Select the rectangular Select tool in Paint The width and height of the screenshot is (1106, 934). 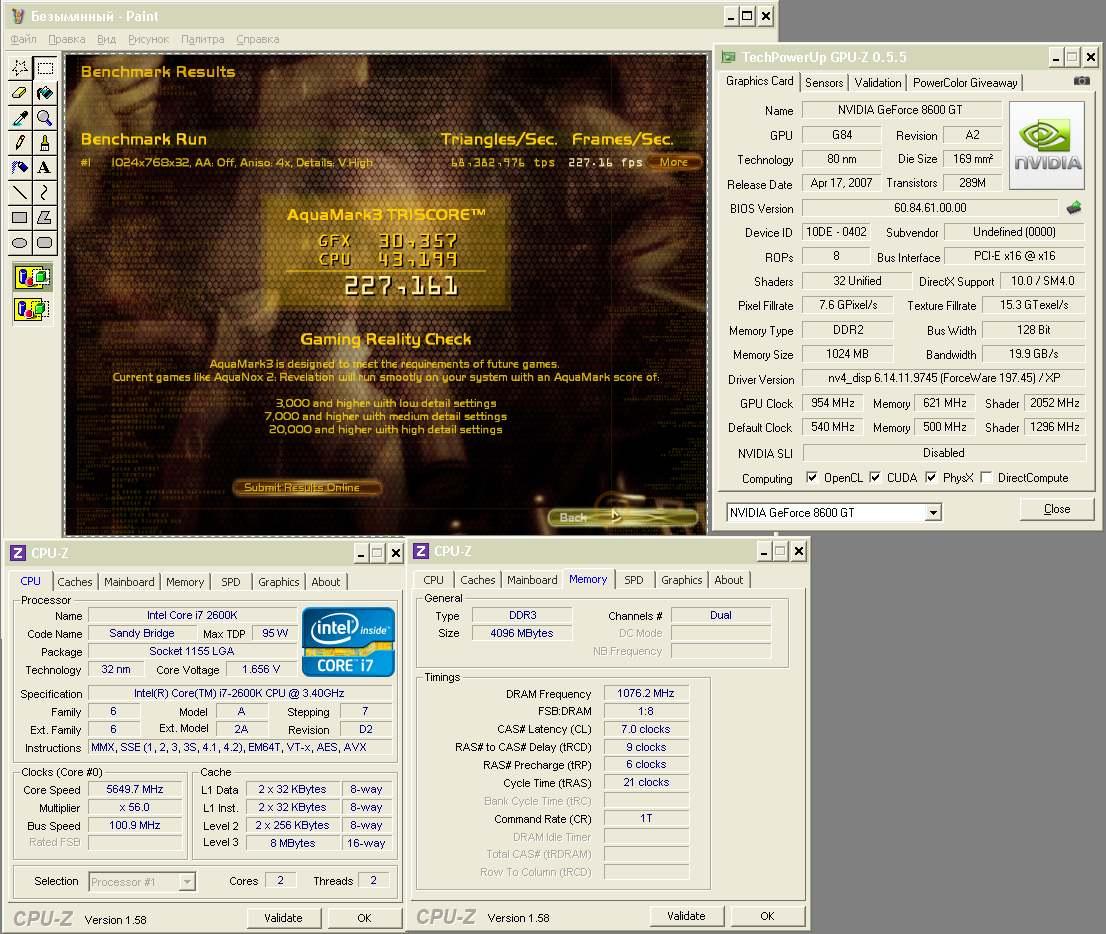(45, 68)
